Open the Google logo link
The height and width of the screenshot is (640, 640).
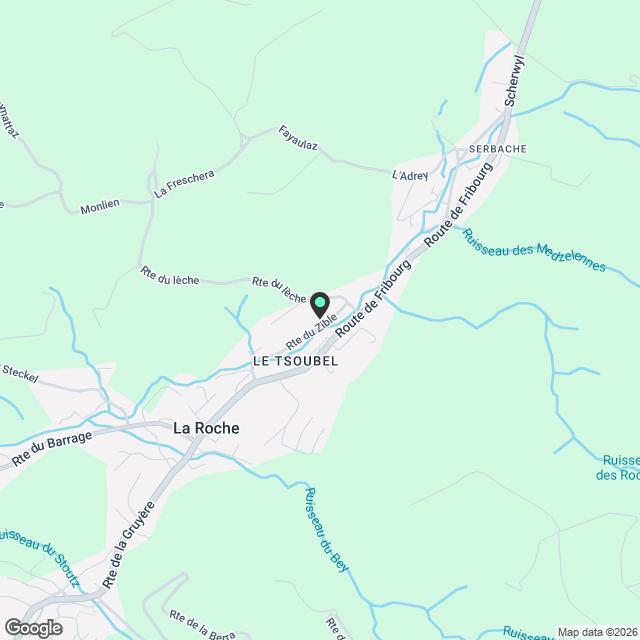click(33, 628)
